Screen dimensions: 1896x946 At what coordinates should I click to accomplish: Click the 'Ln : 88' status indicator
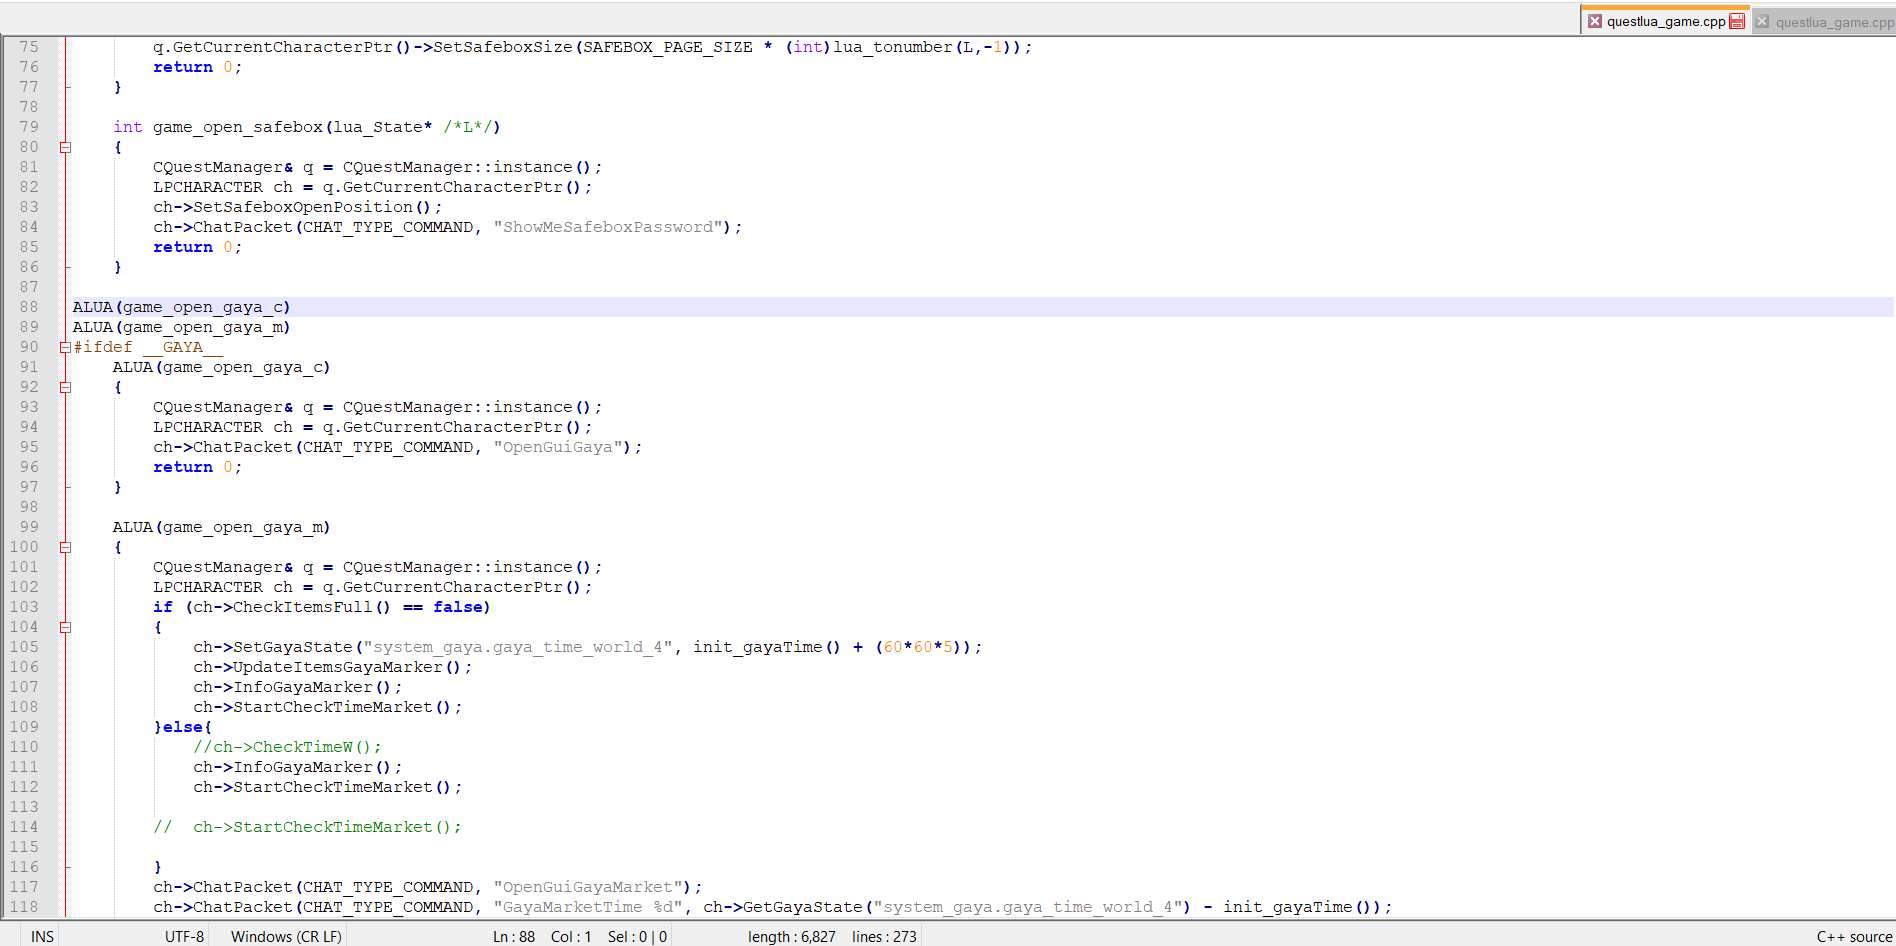pos(514,936)
